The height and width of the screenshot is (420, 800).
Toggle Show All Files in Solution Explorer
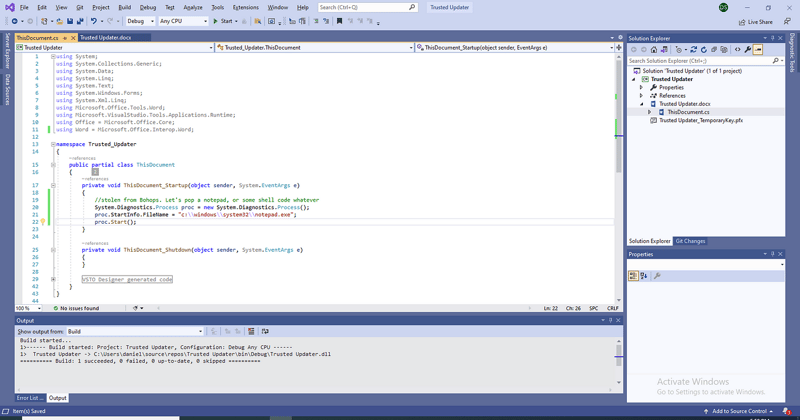tap(723, 50)
